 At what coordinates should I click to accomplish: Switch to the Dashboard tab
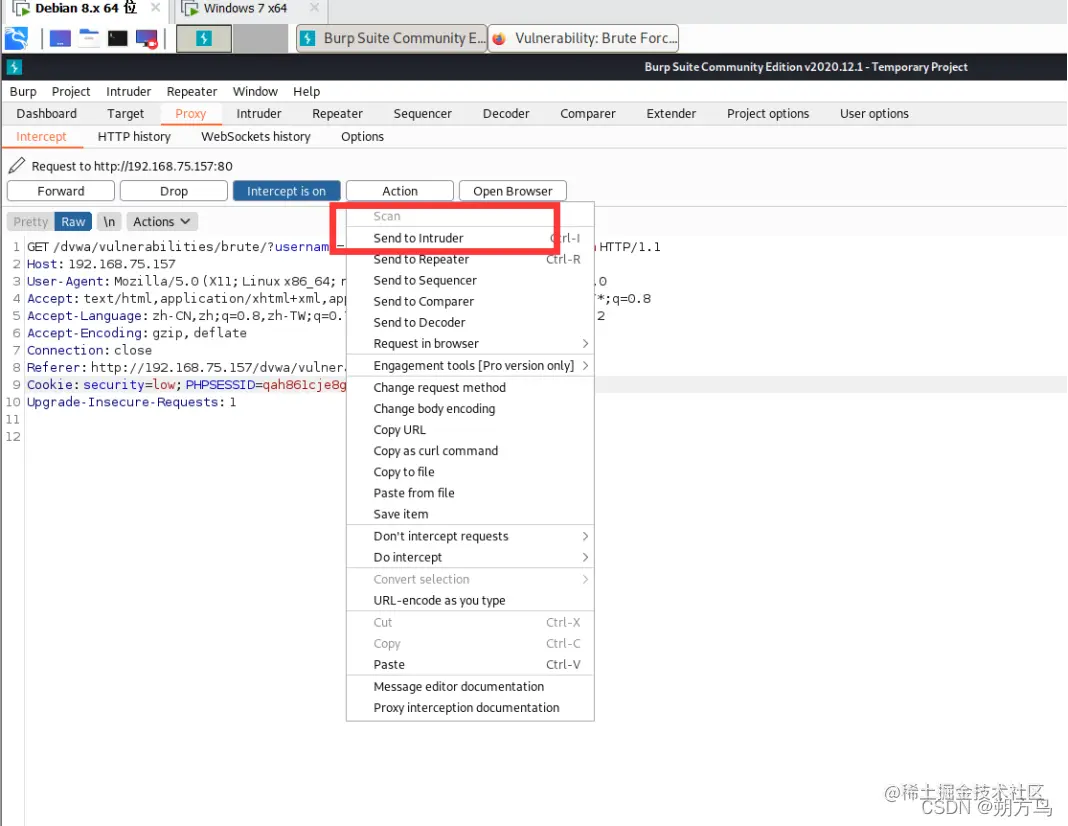pyautogui.click(x=46, y=114)
